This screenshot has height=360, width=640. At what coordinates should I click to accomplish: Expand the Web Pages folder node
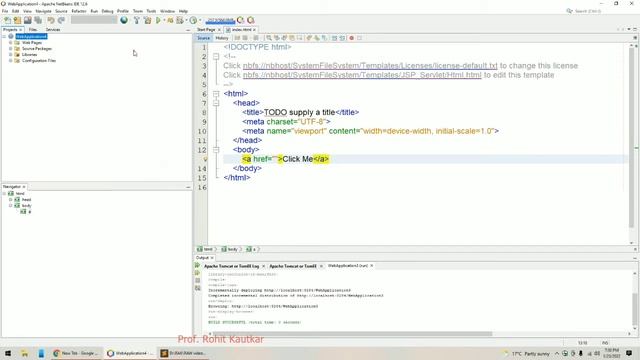11,42
